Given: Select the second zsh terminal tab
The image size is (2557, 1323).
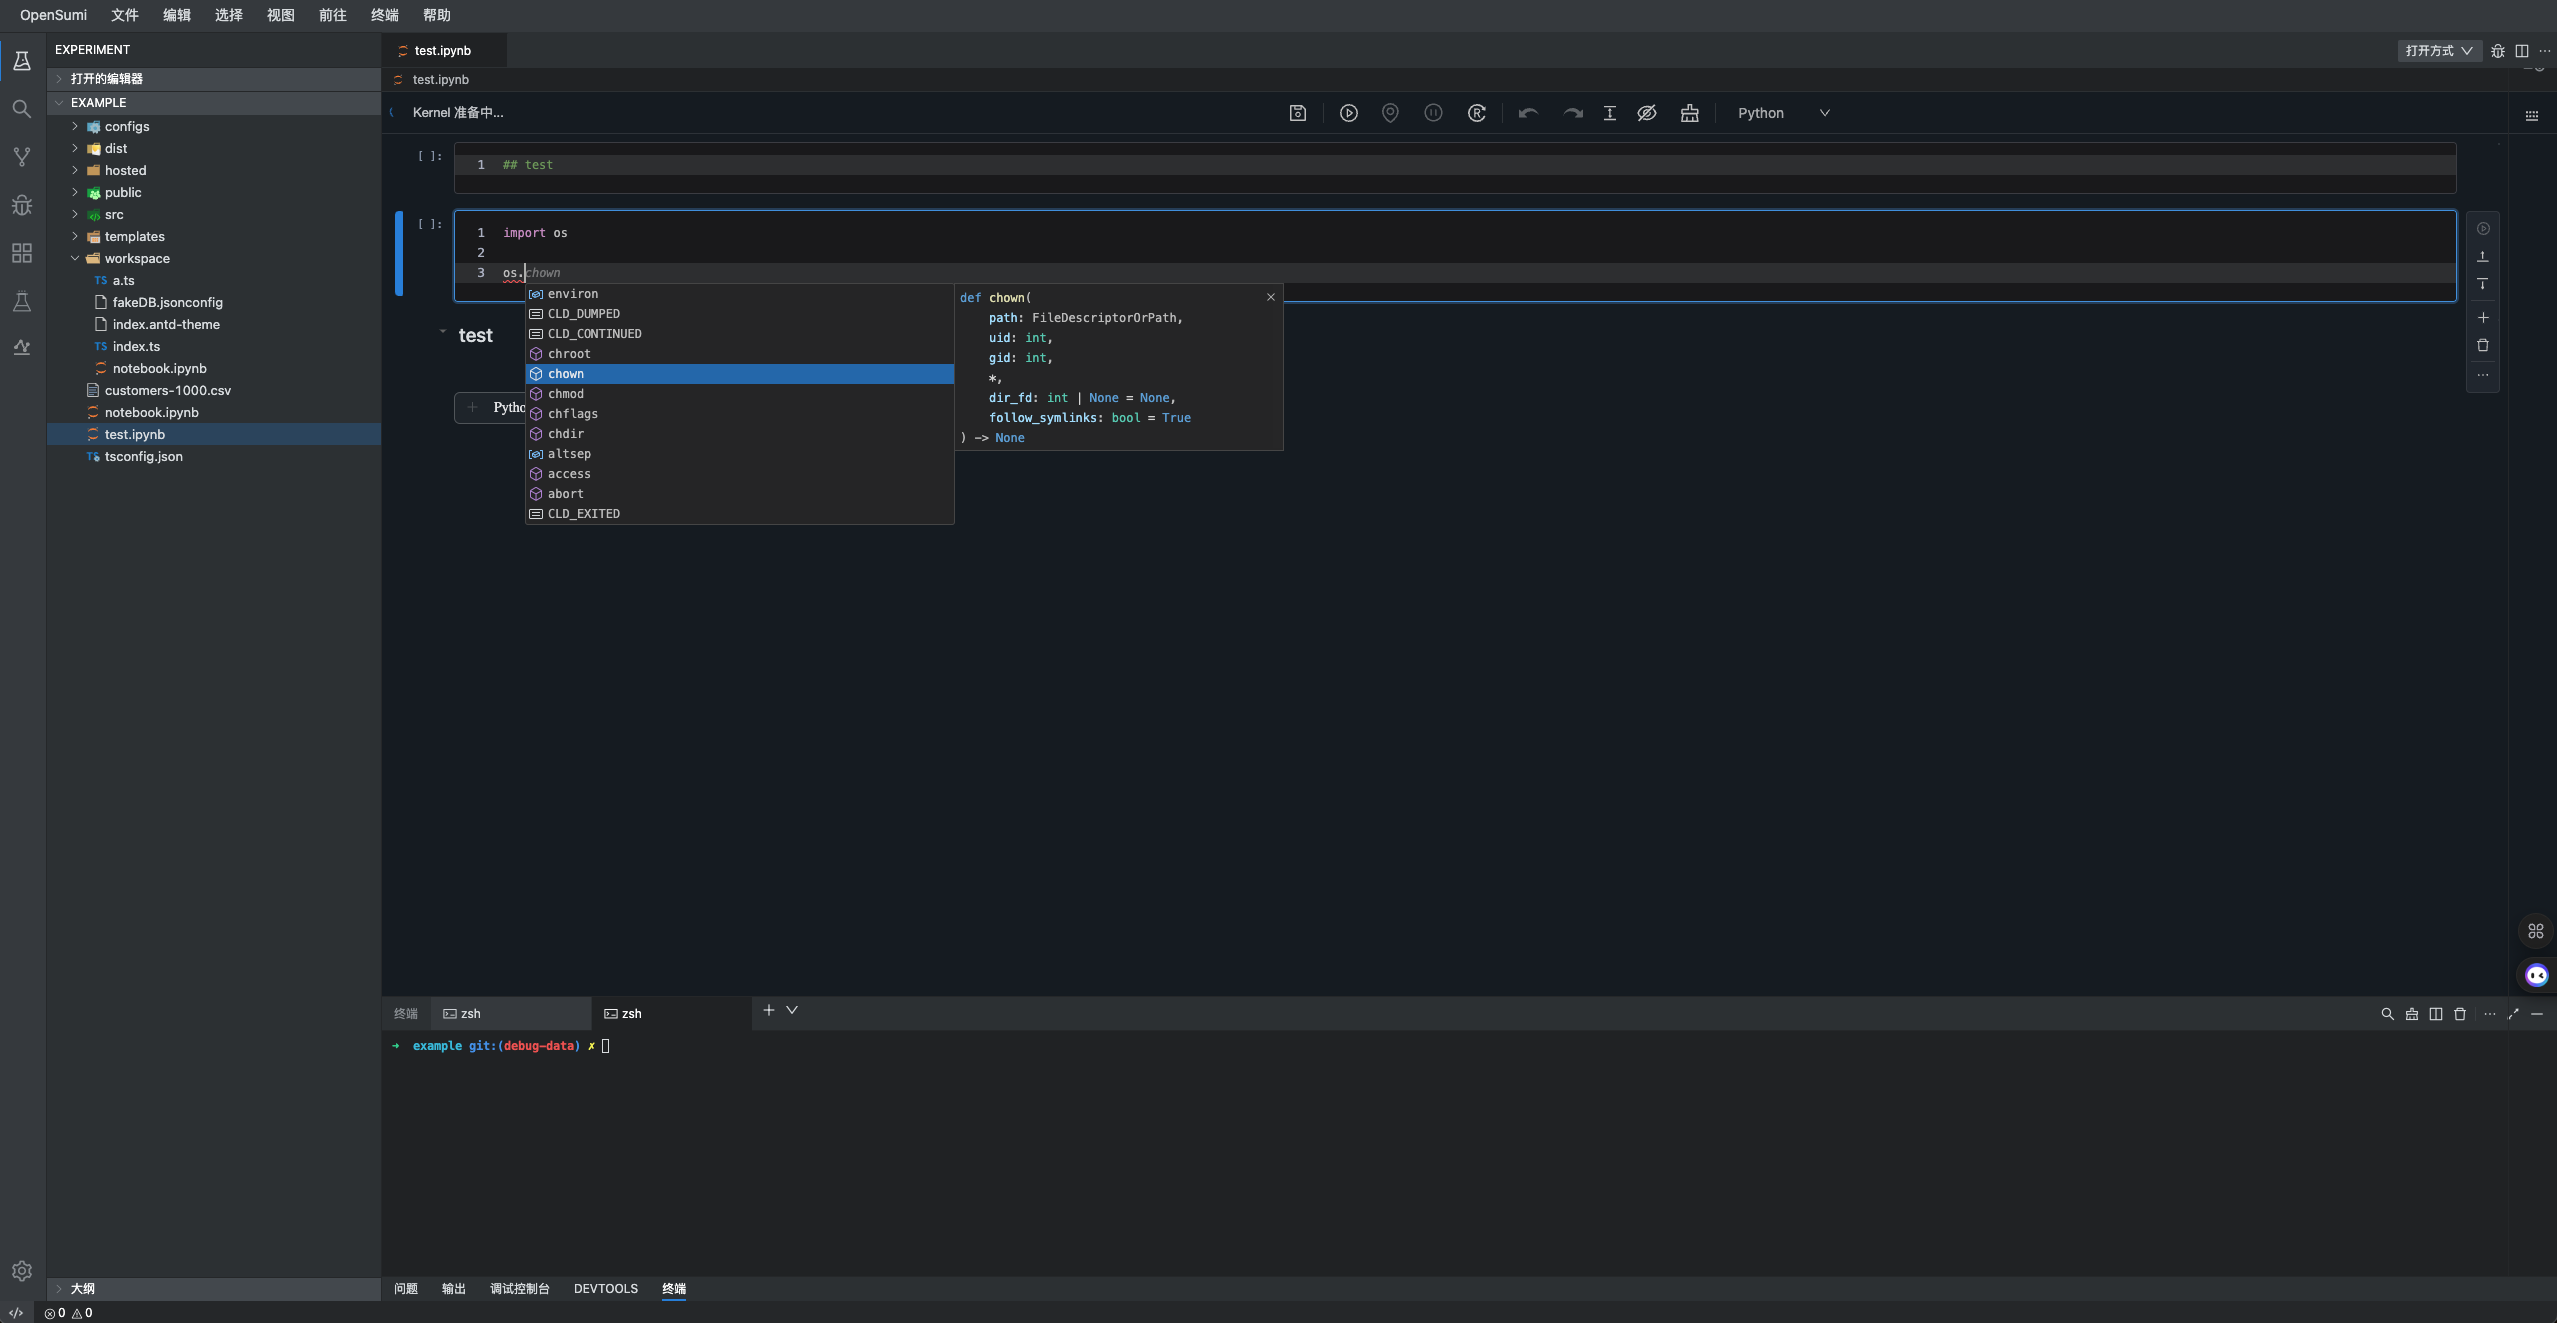Looking at the screenshot, I should tap(670, 1014).
